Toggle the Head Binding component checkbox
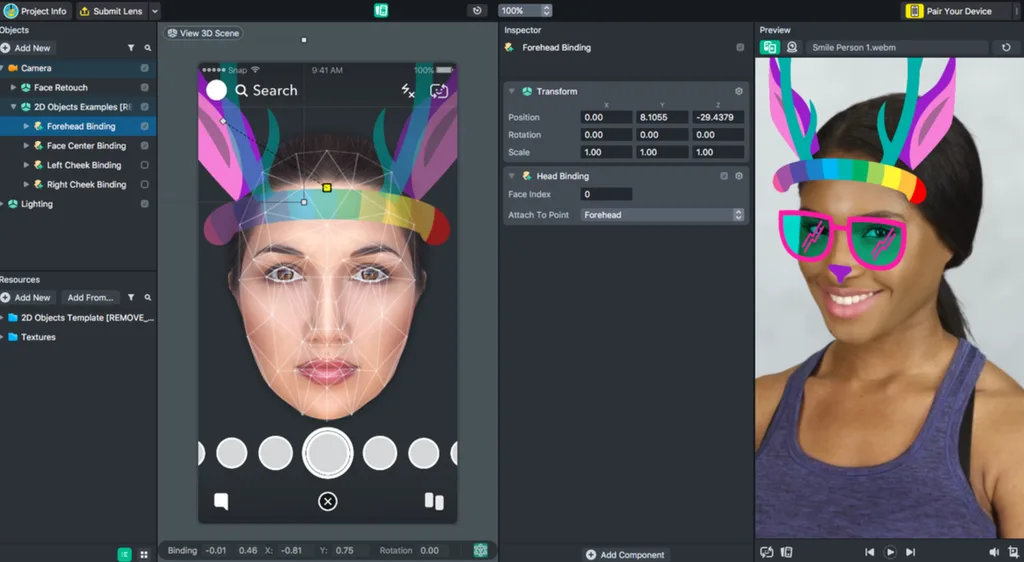The height and width of the screenshot is (562, 1024). pos(724,176)
